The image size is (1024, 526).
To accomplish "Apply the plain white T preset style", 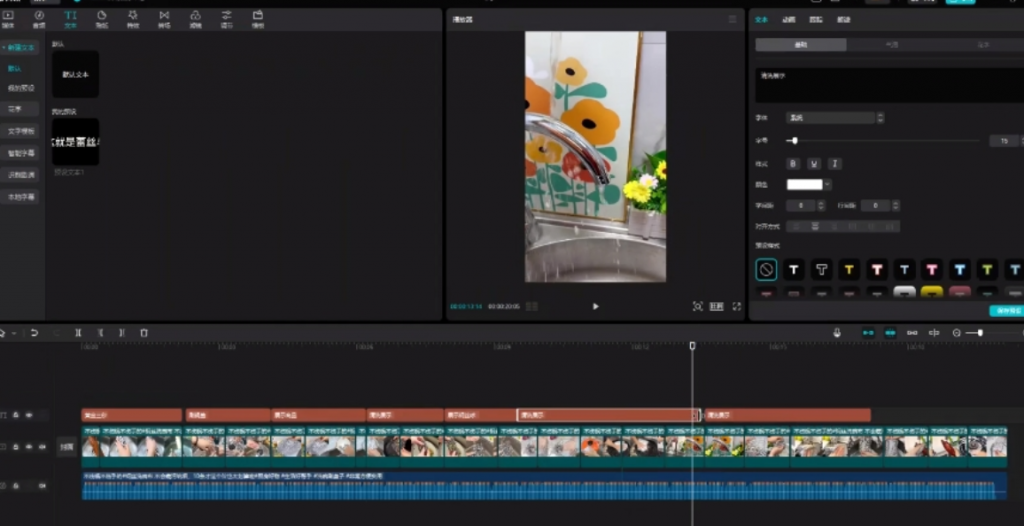I will [x=793, y=269].
